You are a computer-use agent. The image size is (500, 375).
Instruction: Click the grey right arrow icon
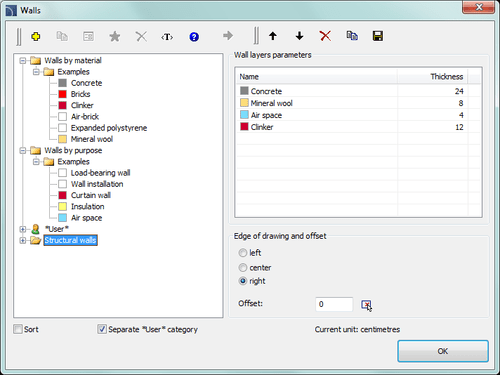[x=228, y=36]
